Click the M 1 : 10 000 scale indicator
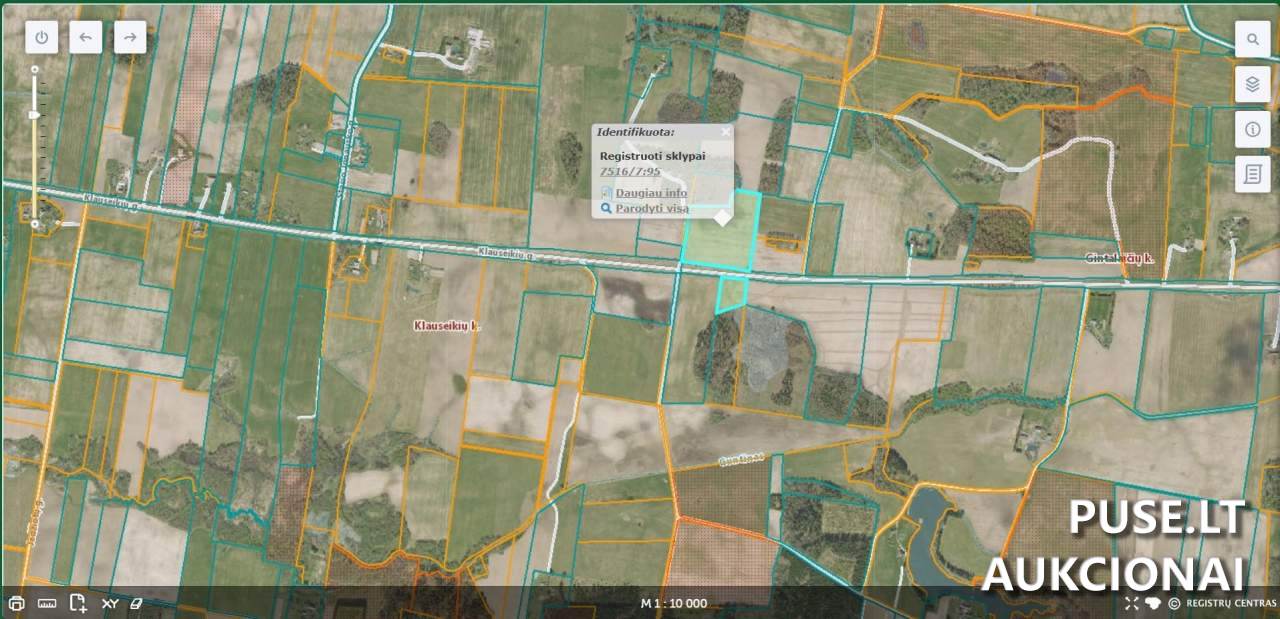Viewport: 1280px width, 619px height. click(674, 603)
